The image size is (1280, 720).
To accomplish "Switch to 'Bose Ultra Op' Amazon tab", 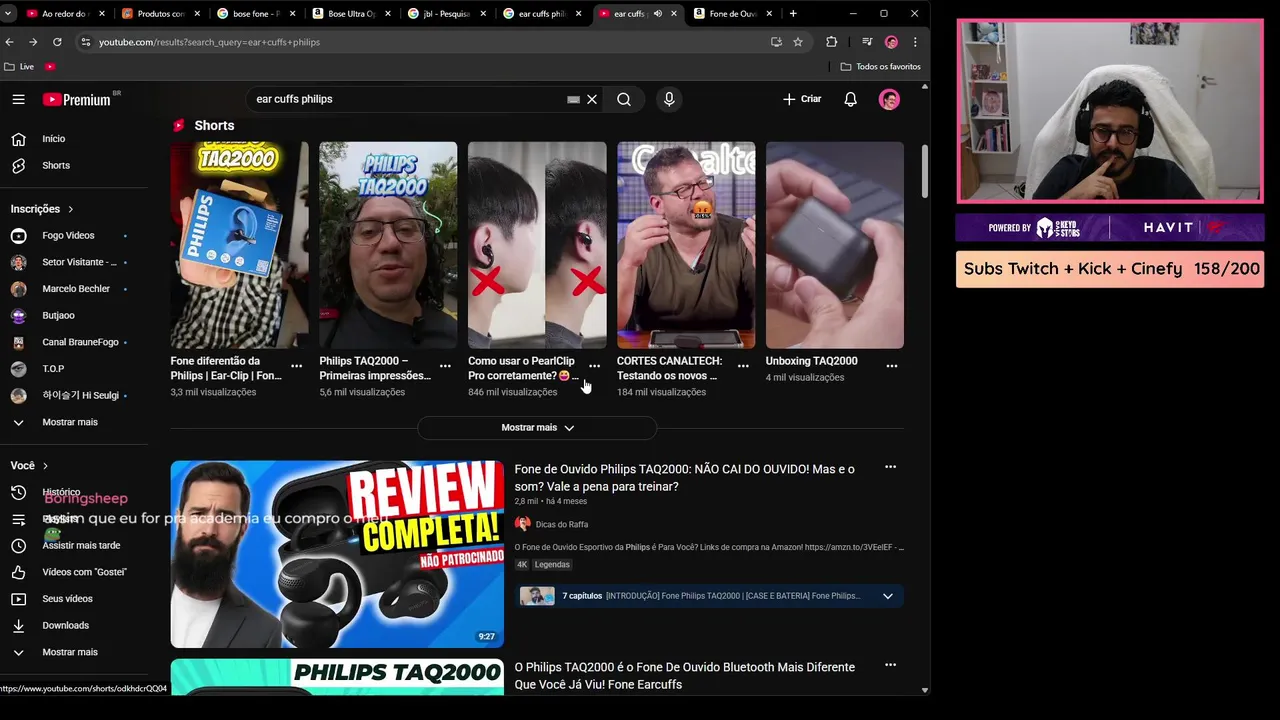I will (x=351, y=14).
